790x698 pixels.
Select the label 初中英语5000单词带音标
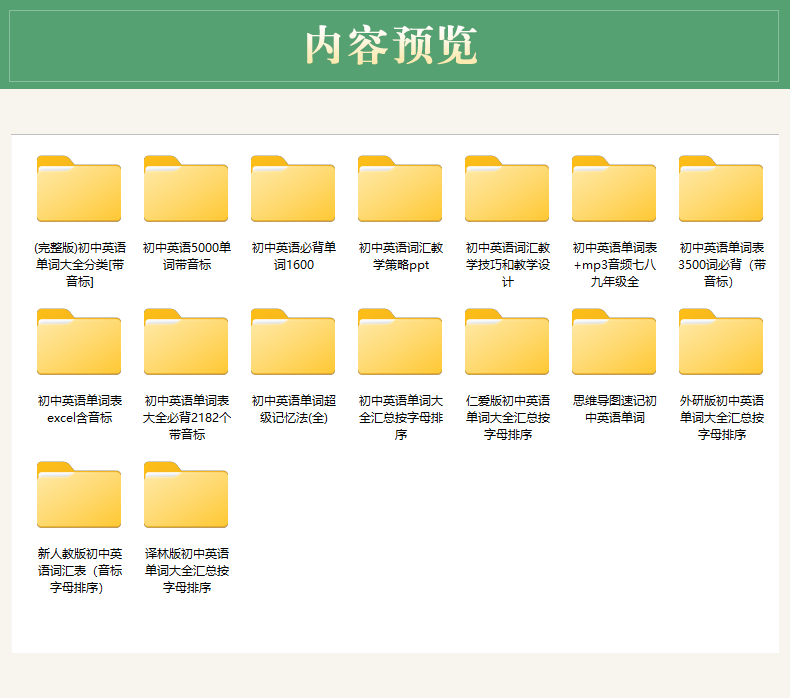tap(187, 256)
